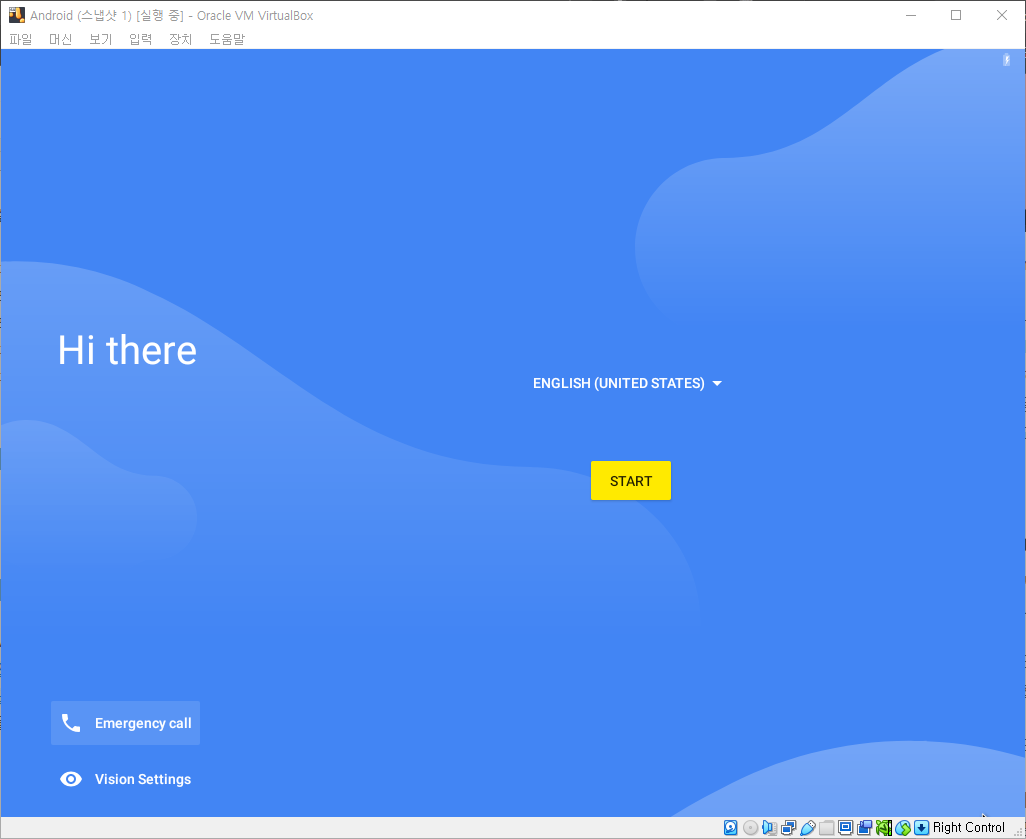Tap the Emergency call button
This screenshot has width=1026, height=839.
(126, 723)
